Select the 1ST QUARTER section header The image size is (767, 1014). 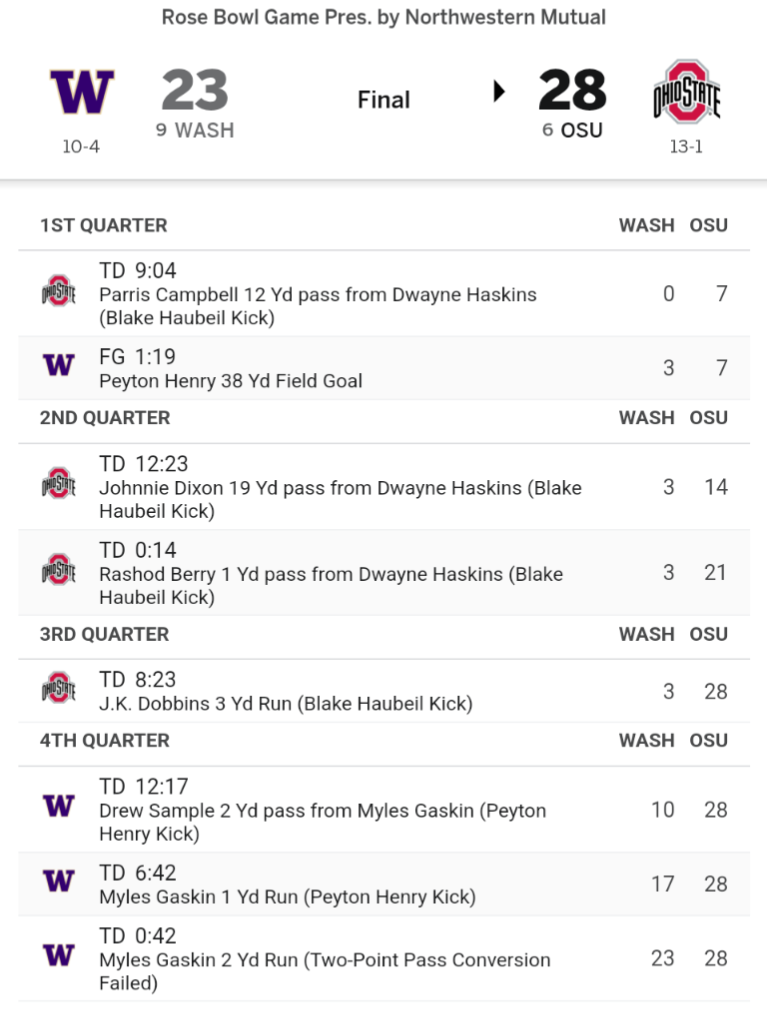point(104,225)
